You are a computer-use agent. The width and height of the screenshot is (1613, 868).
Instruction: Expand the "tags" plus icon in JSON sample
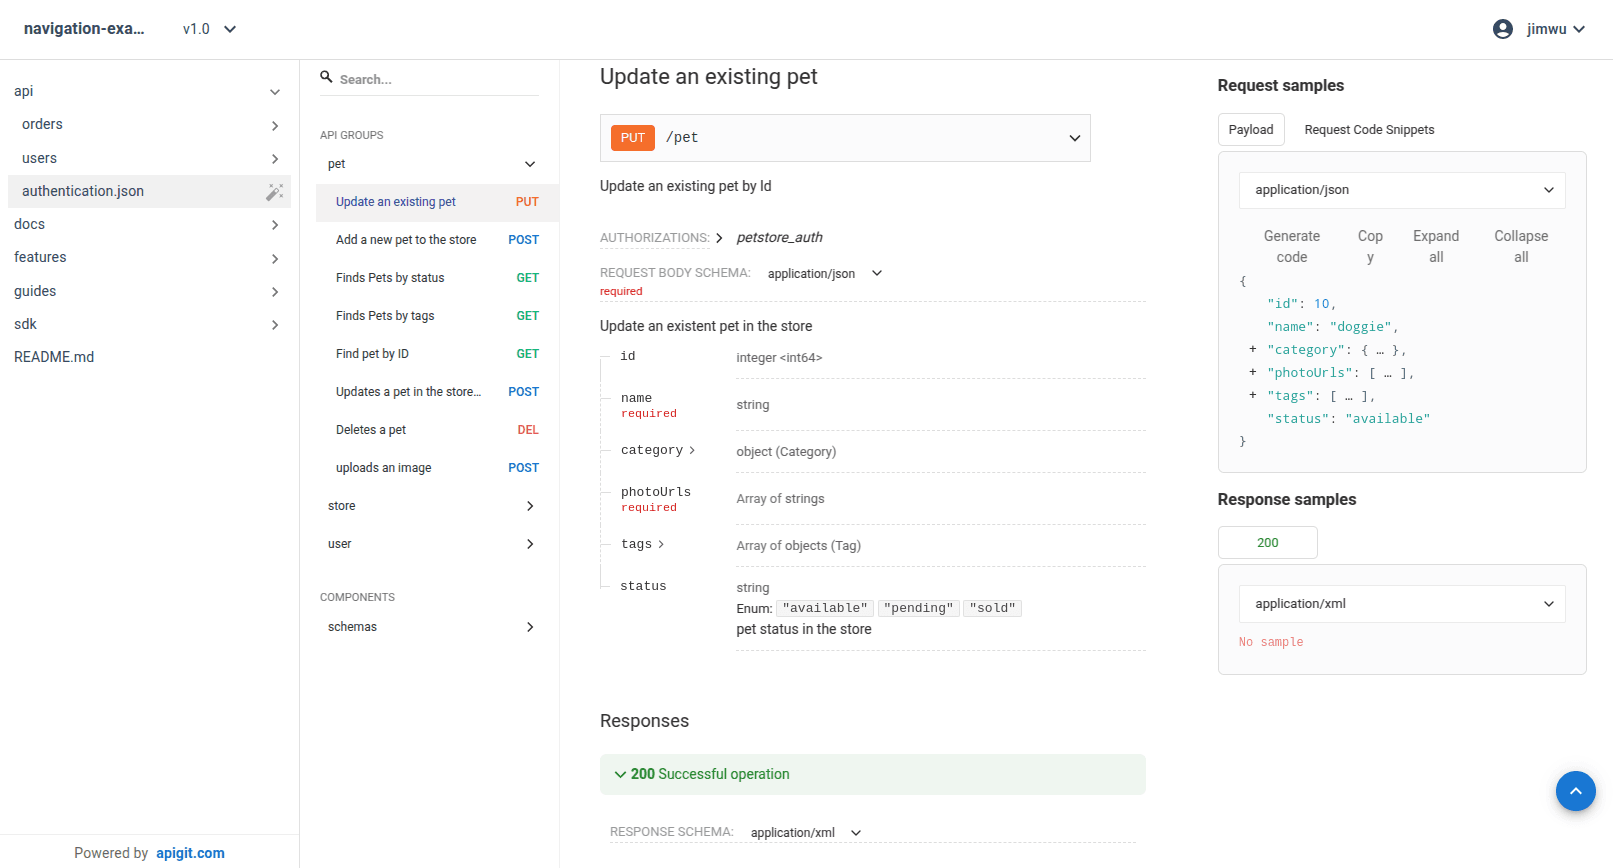[x=1252, y=395]
